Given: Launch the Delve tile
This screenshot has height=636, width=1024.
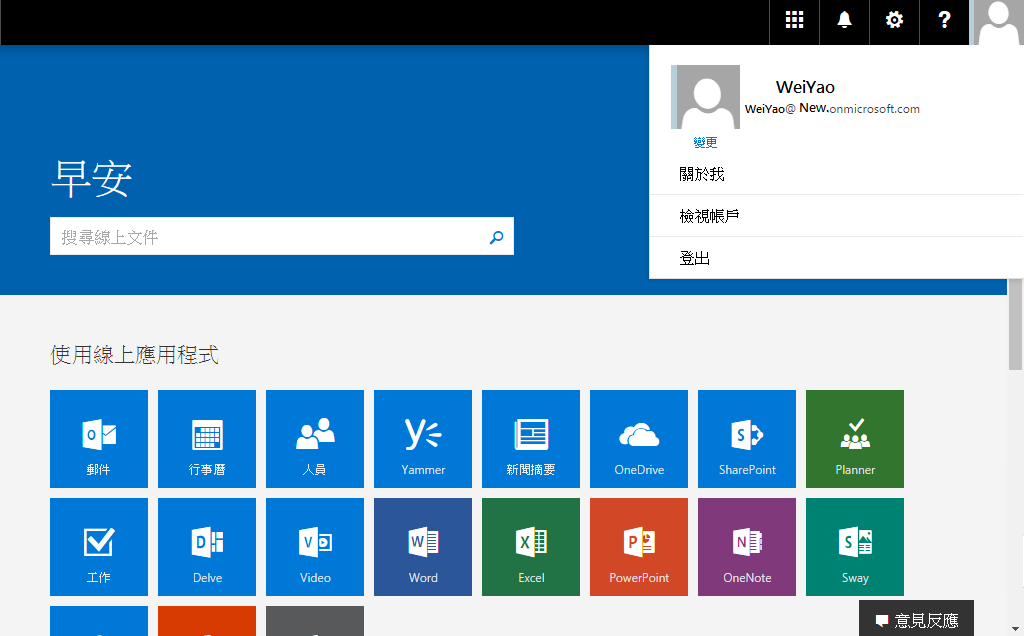Looking at the screenshot, I should click(x=207, y=547).
